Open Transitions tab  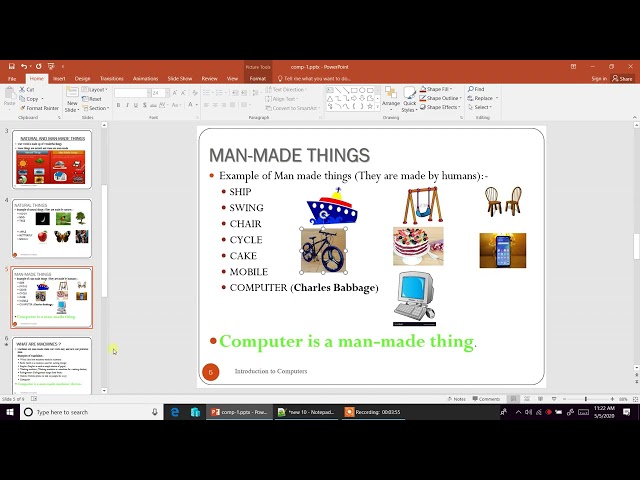point(111,78)
